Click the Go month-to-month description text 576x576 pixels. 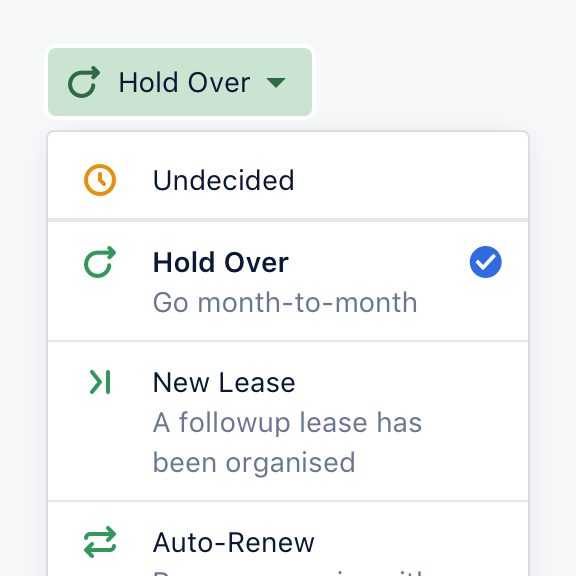[x=285, y=303]
